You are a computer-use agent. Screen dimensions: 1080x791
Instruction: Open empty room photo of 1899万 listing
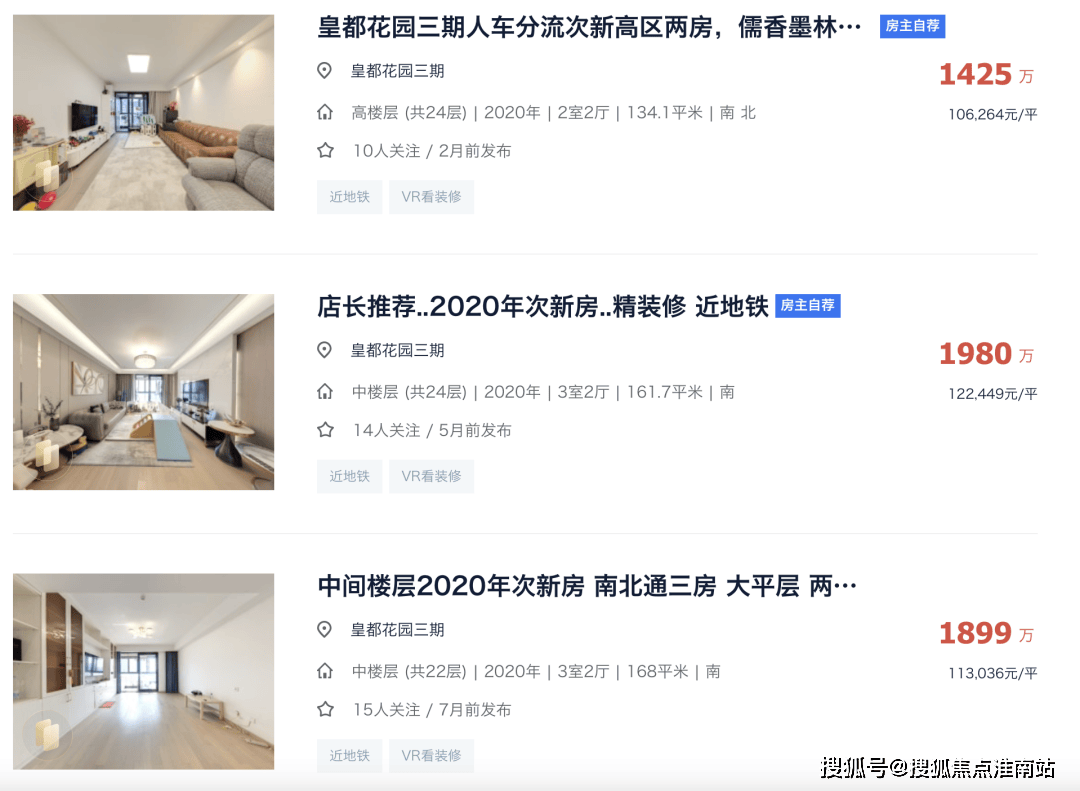point(143,672)
